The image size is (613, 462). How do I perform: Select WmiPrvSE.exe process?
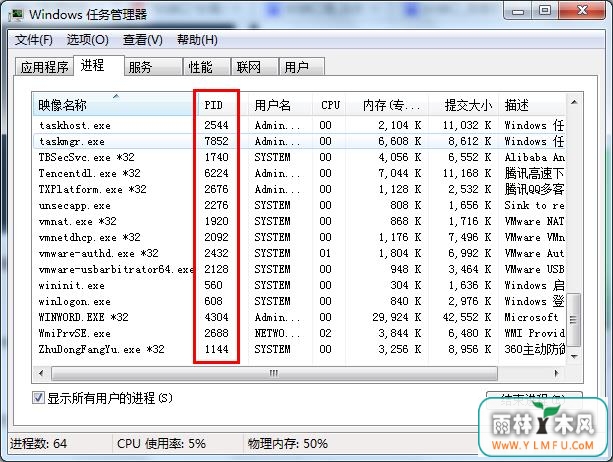299,333
